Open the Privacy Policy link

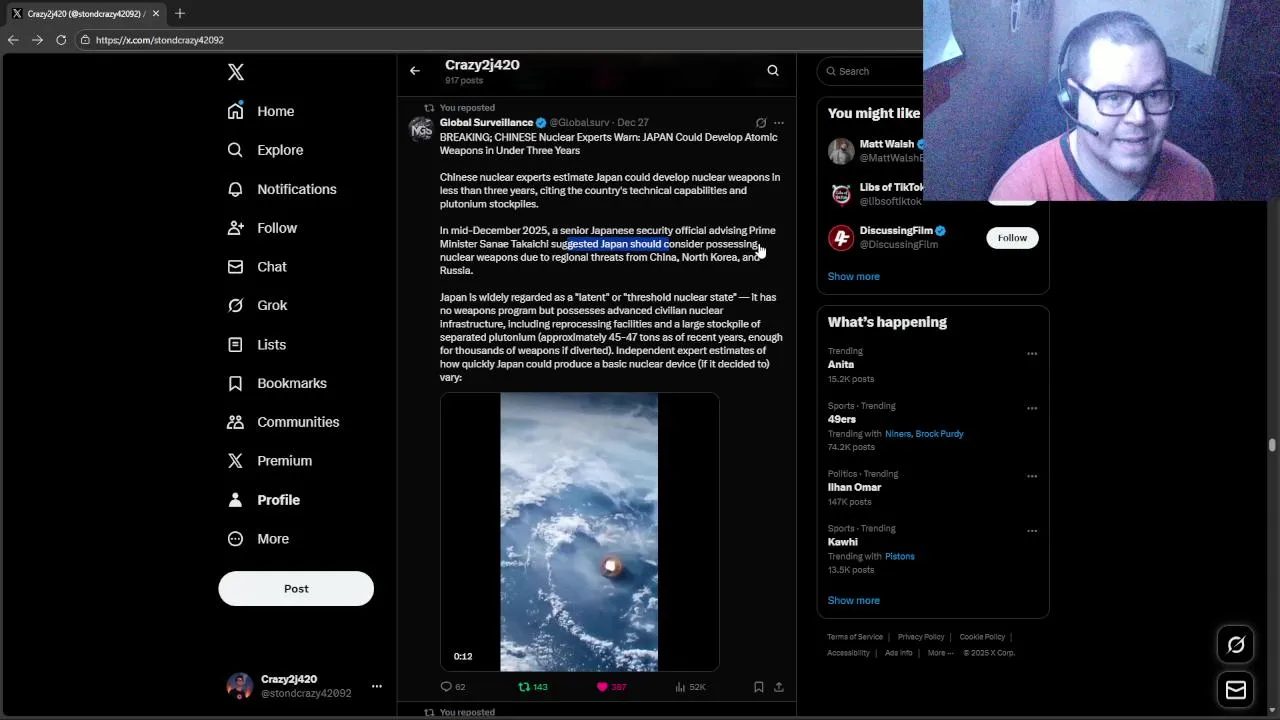(x=921, y=637)
